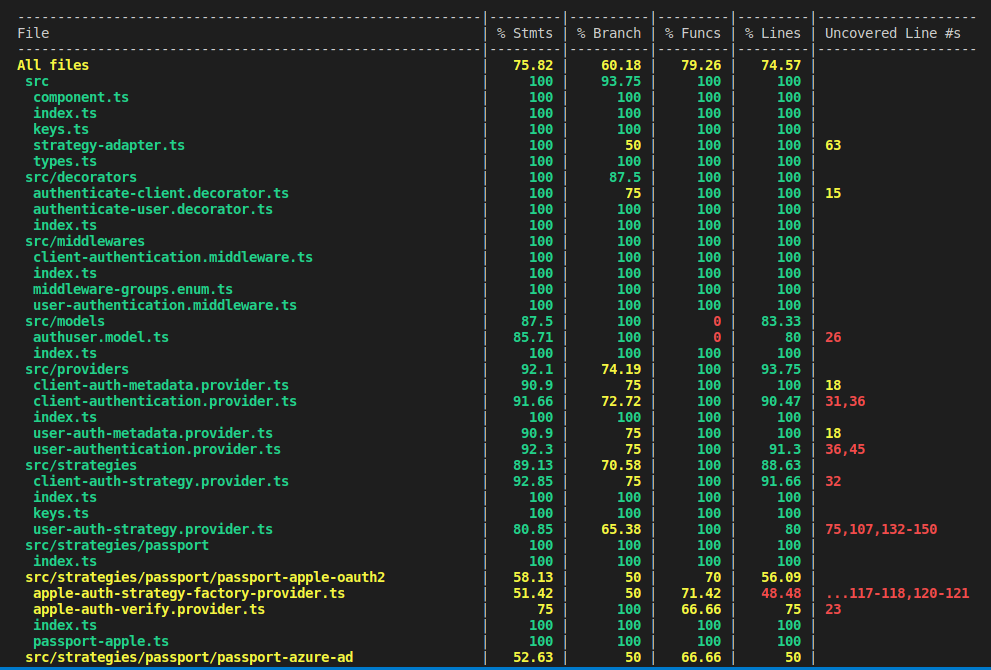Click the red lines value 48.48
Screen dimensions: 991x670
[x=781, y=594]
